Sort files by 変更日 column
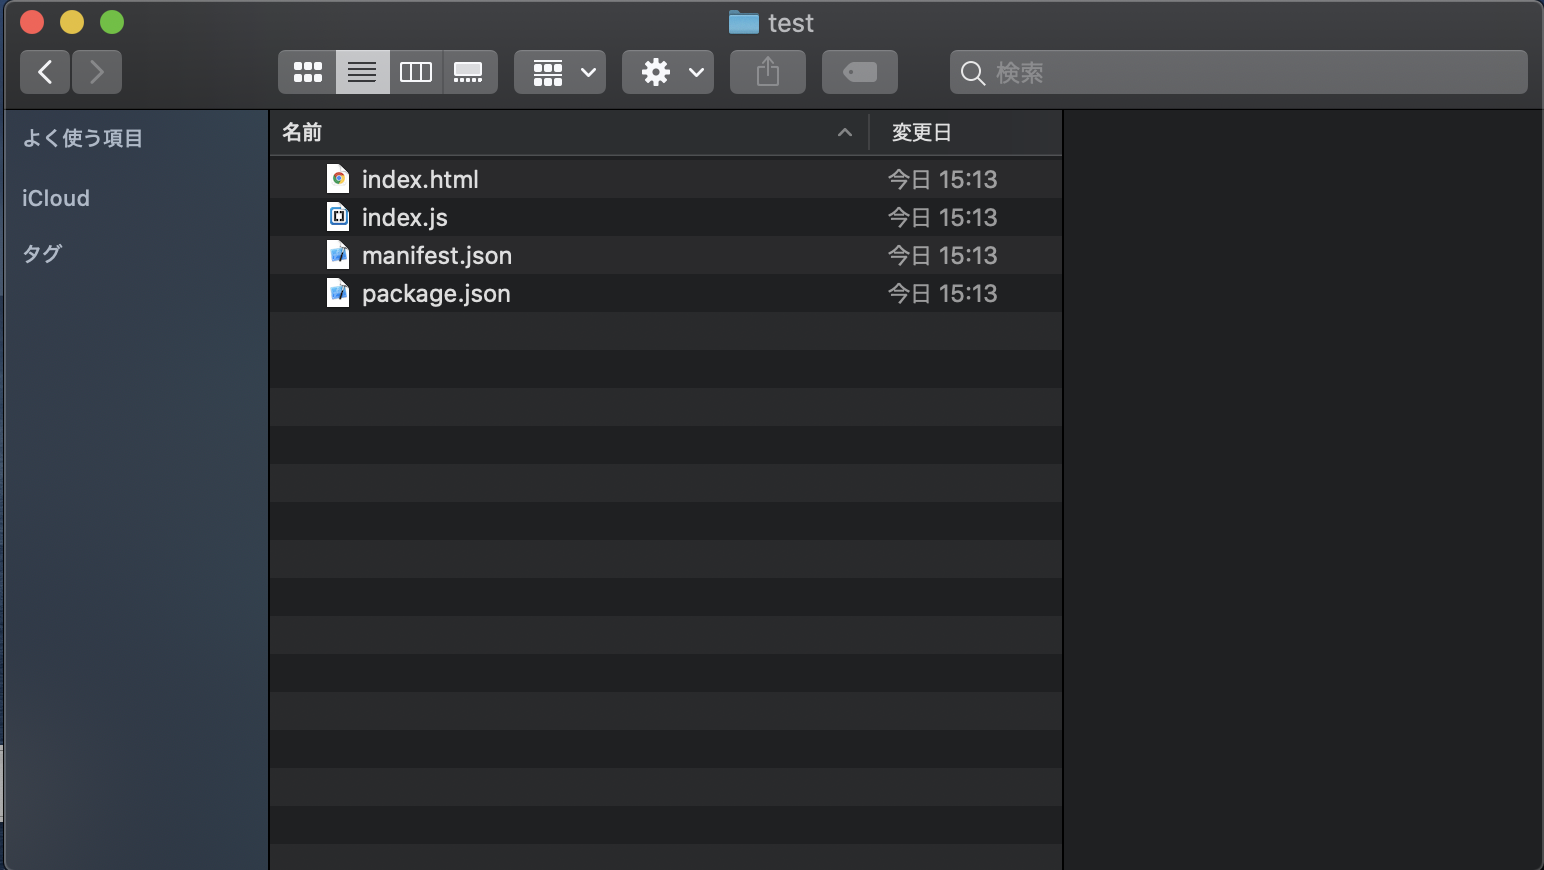The width and height of the screenshot is (1544, 870). pos(919,132)
